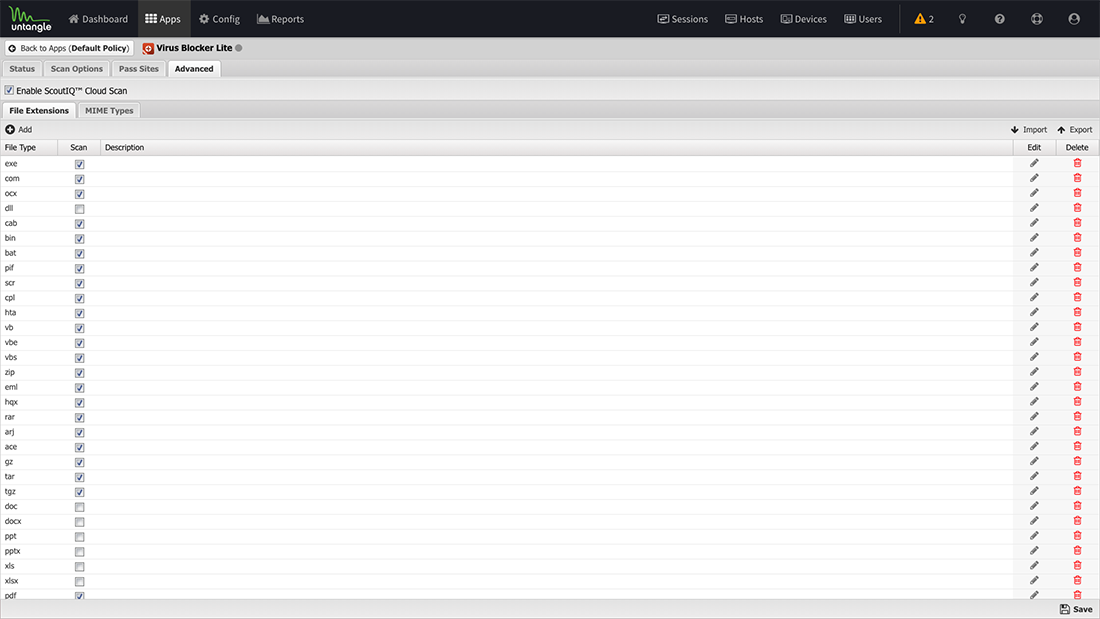Export file extension list
The width and height of the screenshot is (1100, 619).
[x=1075, y=130]
